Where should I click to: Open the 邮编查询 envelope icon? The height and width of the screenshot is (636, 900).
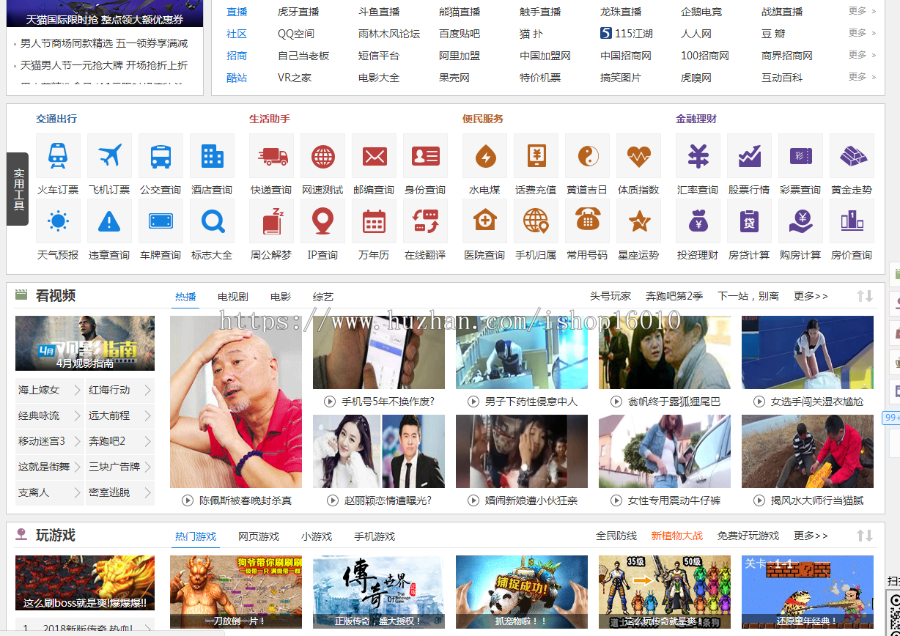click(374, 156)
